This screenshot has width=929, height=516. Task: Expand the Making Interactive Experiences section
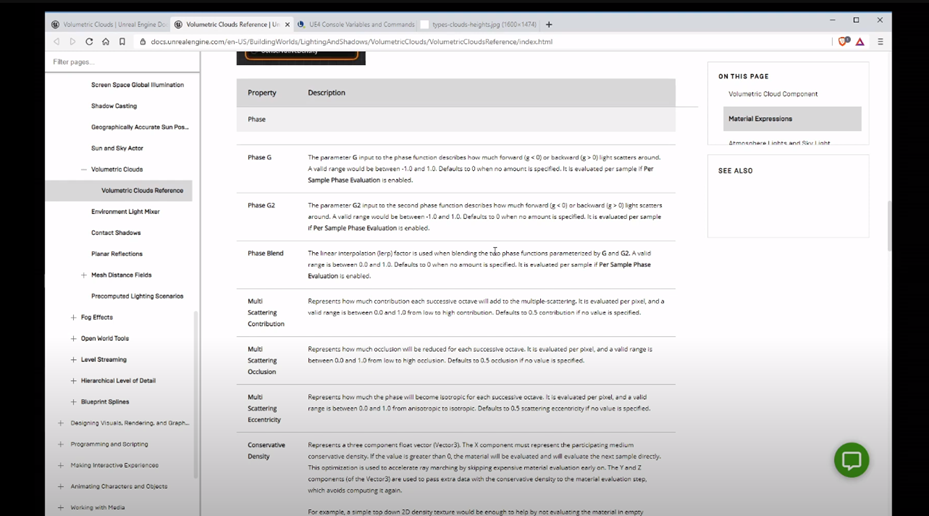60,465
